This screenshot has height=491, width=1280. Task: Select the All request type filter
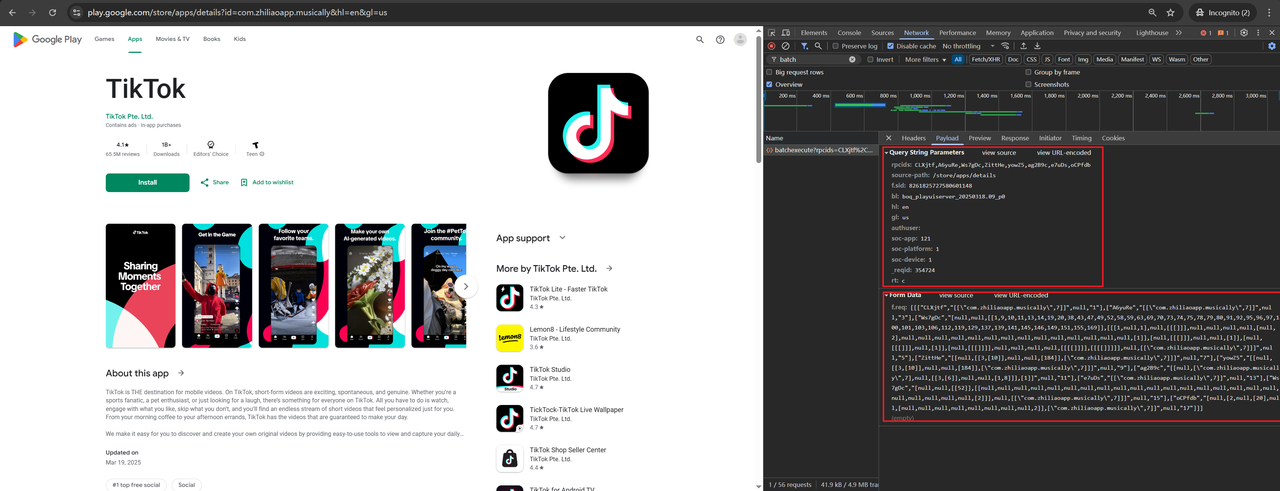click(x=958, y=59)
